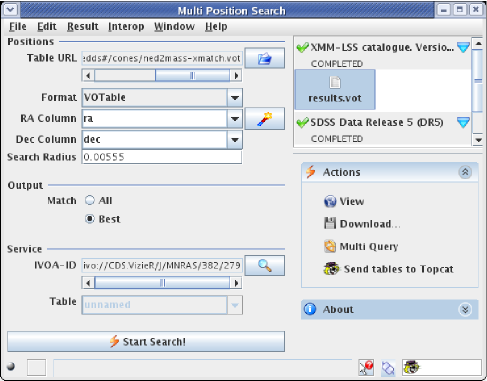Collapse the Actions panel
The width and height of the screenshot is (487, 381).
(465, 172)
